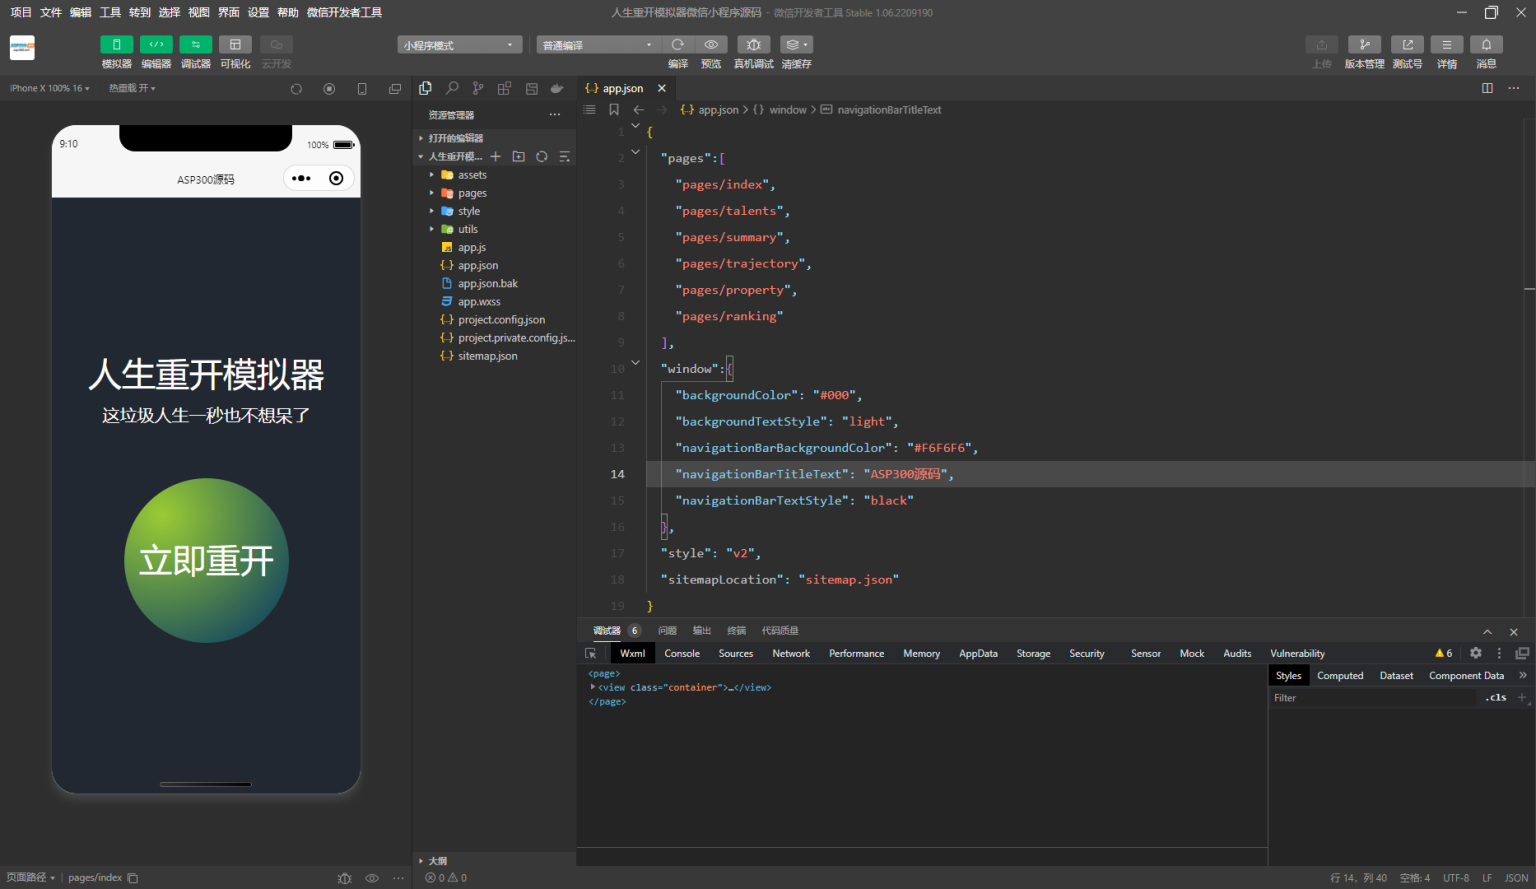This screenshot has height=889, width=1536.
Task: Refresh the simulator with the reload icon
Action: 296,89
